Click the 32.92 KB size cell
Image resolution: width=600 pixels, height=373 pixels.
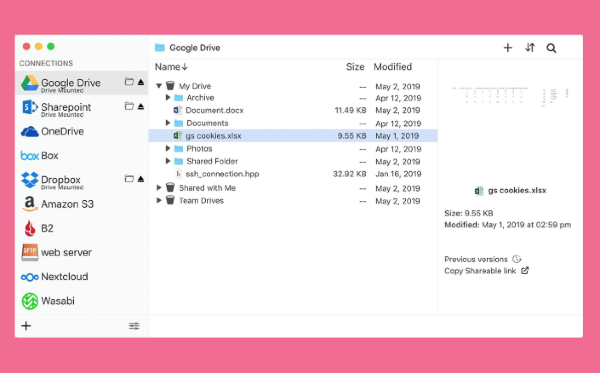point(349,174)
